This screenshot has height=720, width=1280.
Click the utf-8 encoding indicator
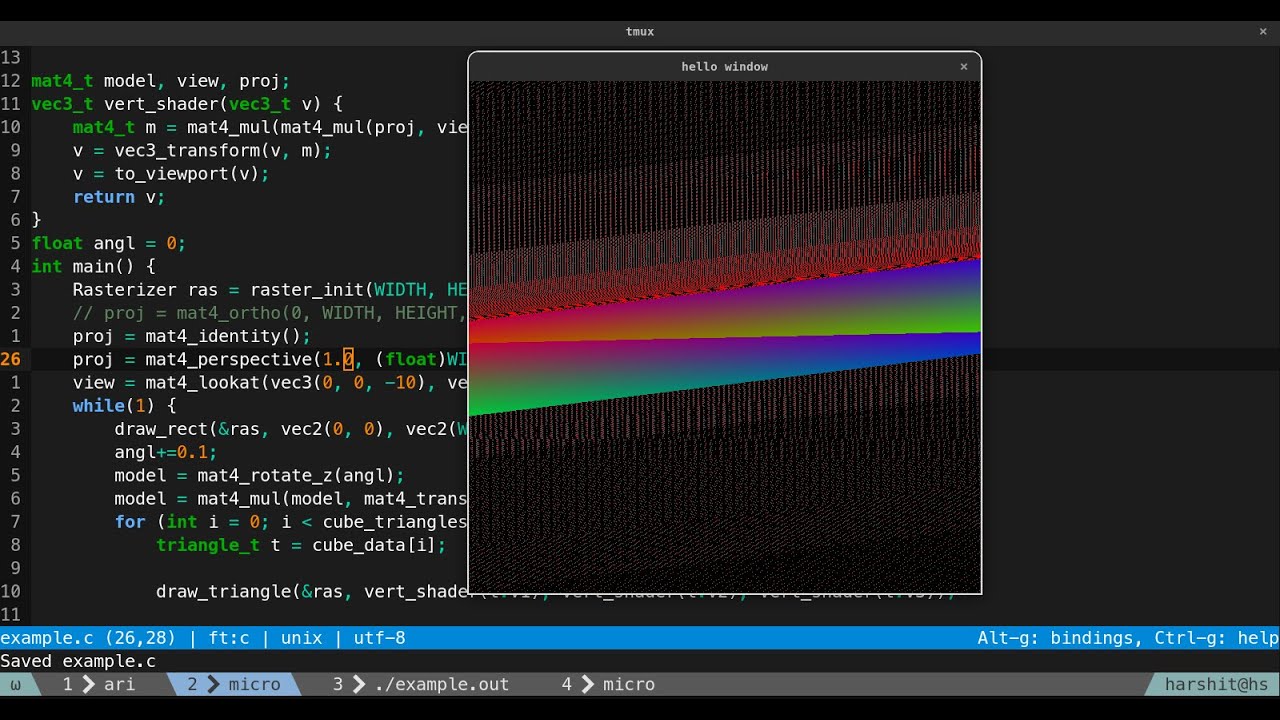point(379,638)
